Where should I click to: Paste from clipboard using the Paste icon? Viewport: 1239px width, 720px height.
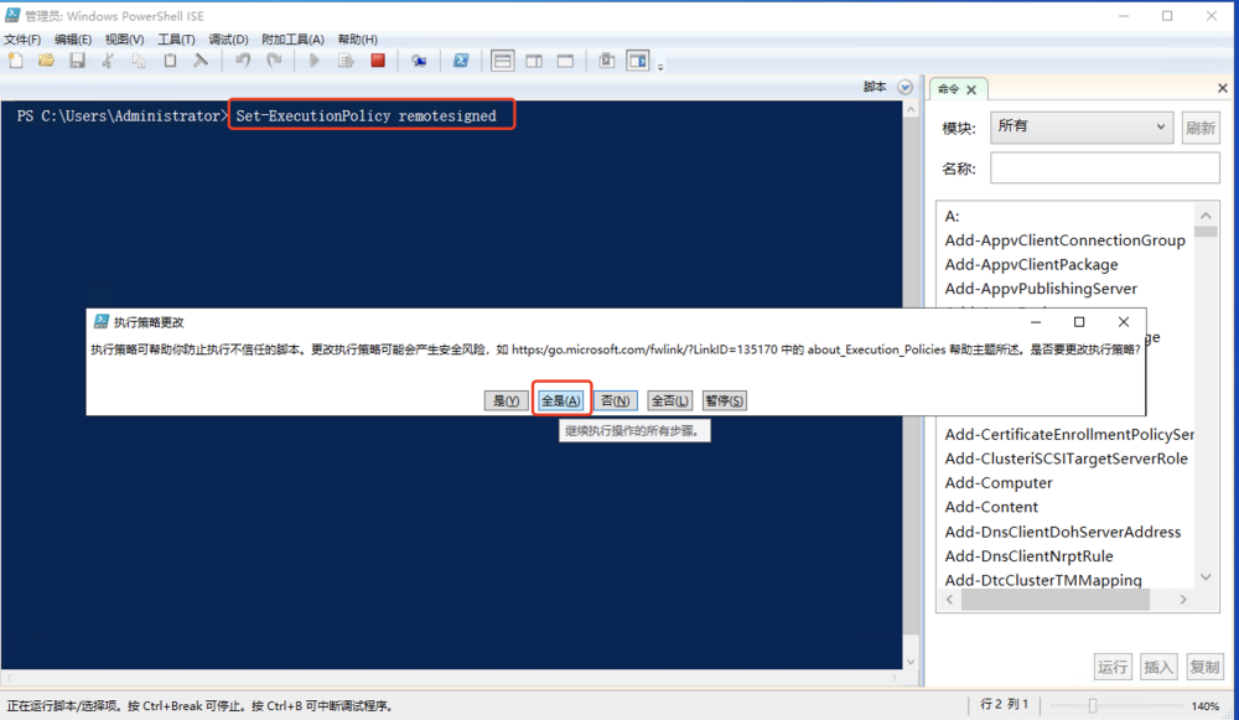[170, 61]
